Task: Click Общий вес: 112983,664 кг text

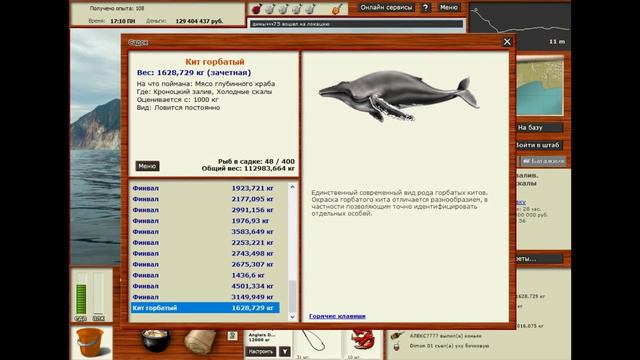Action: pyautogui.click(x=248, y=168)
